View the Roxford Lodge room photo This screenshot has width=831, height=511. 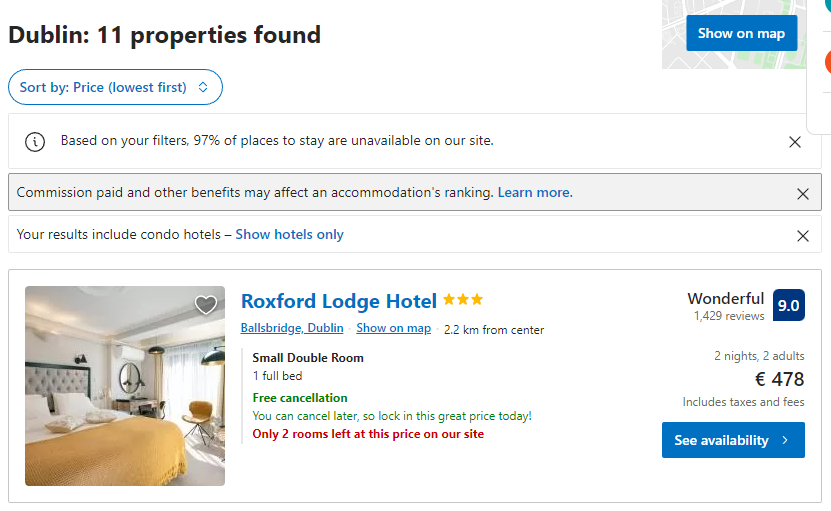point(125,386)
